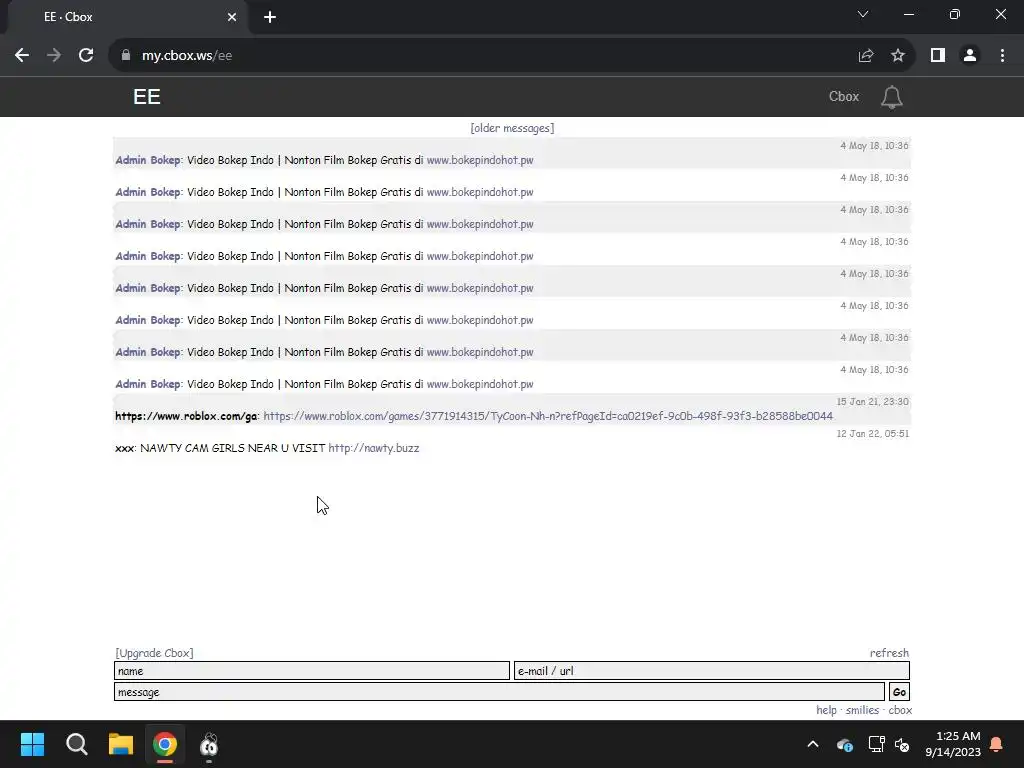Focus the name input field

click(x=312, y=671)
